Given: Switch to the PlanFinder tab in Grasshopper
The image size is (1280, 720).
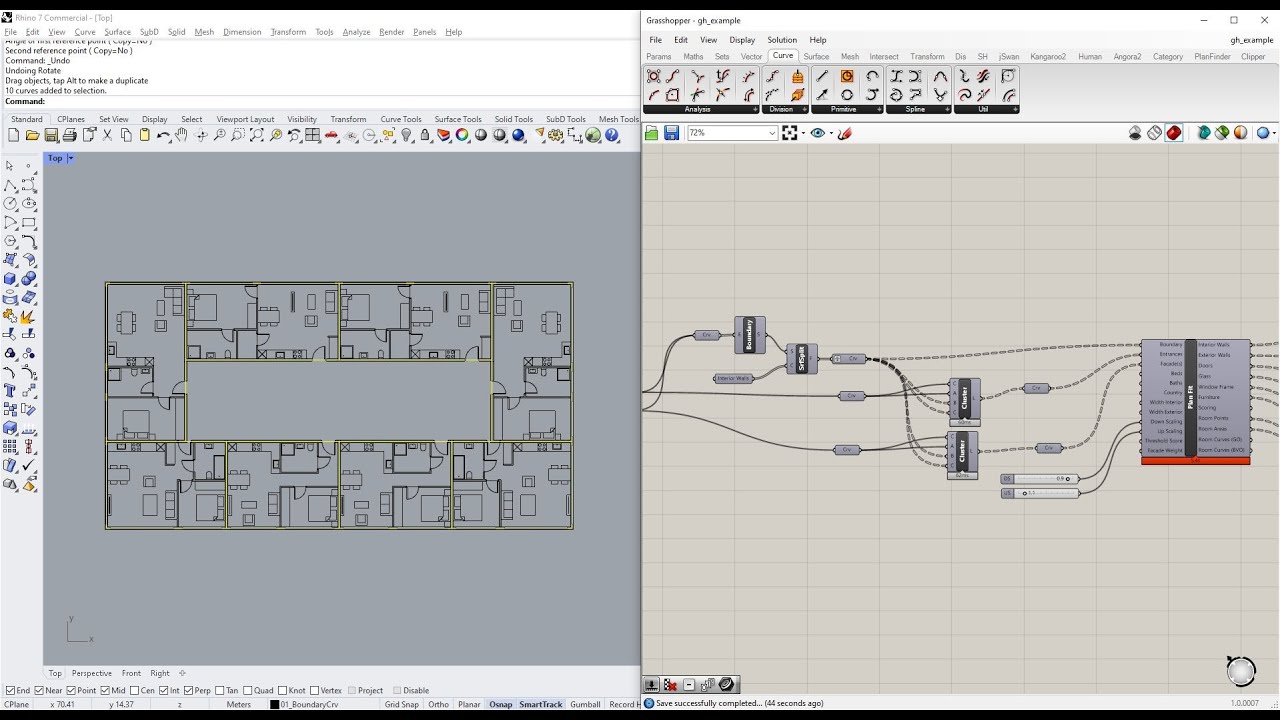Looking at the screenshot, I should pos(1212,57).
